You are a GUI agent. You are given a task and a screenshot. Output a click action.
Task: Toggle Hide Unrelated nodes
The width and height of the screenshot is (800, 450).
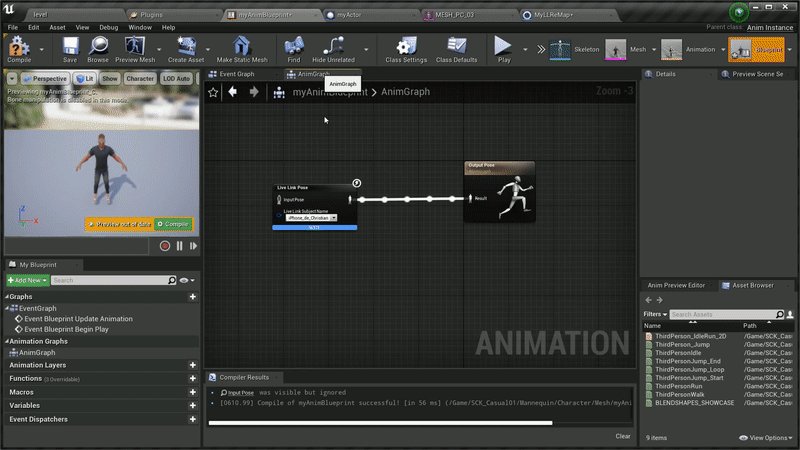click(334, 49)
